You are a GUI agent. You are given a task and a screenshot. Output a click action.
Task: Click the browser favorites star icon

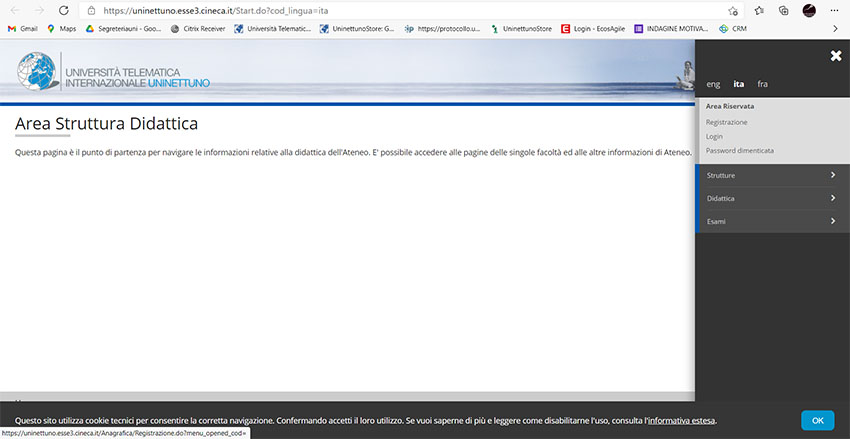[759, 10]
